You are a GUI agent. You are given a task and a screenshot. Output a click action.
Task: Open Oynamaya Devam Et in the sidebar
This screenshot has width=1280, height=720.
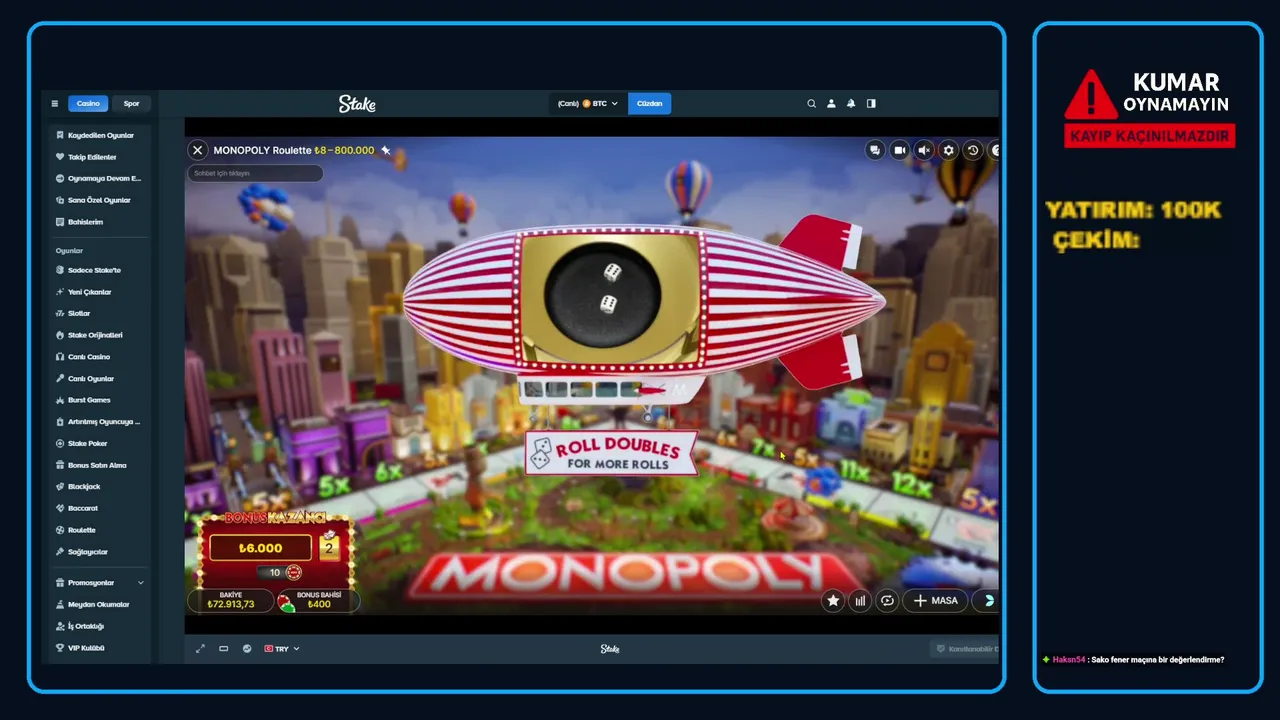(100, 178)
